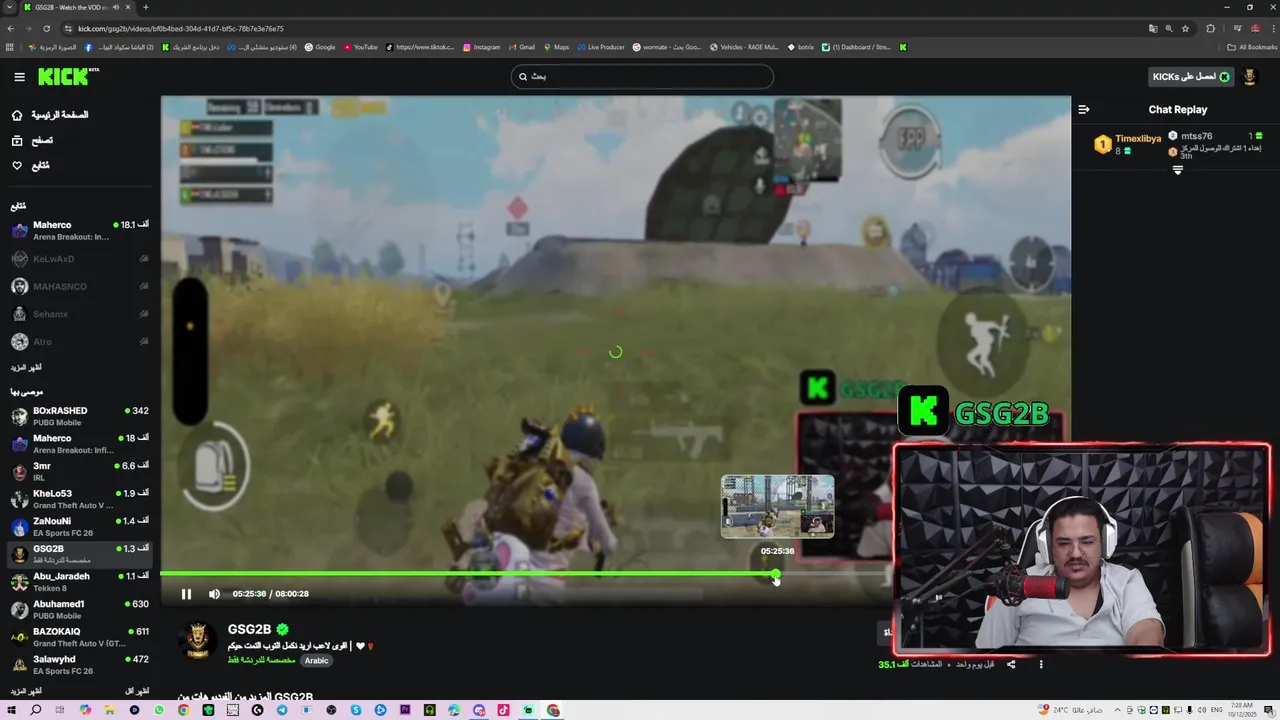Open Windows taskbar search

coord(36,710)
